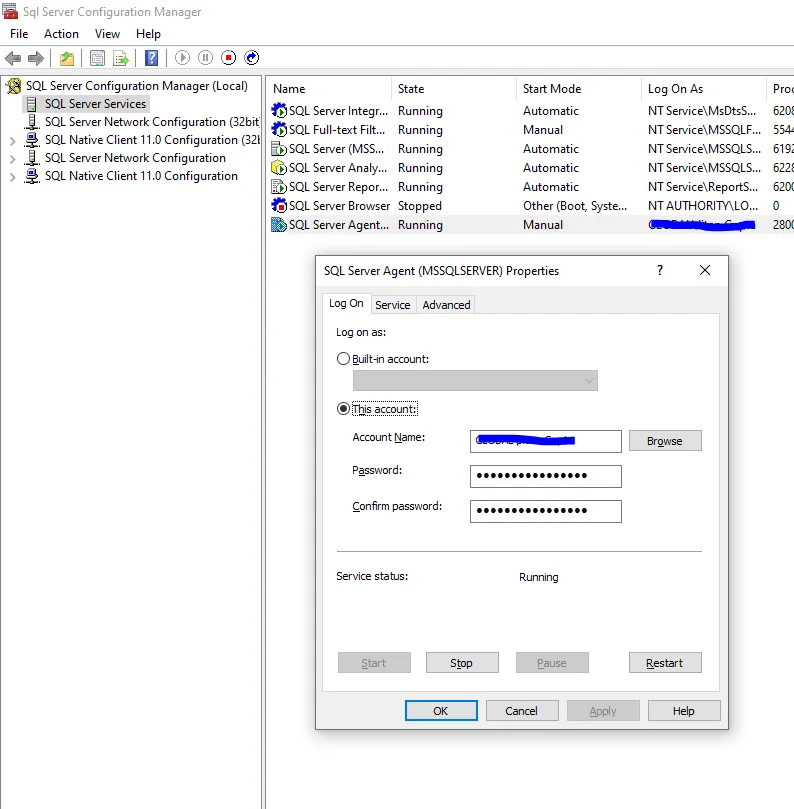
Task: Click the Start Service toolbar icon
Action: pyautogui.click(x=182, y=58)
